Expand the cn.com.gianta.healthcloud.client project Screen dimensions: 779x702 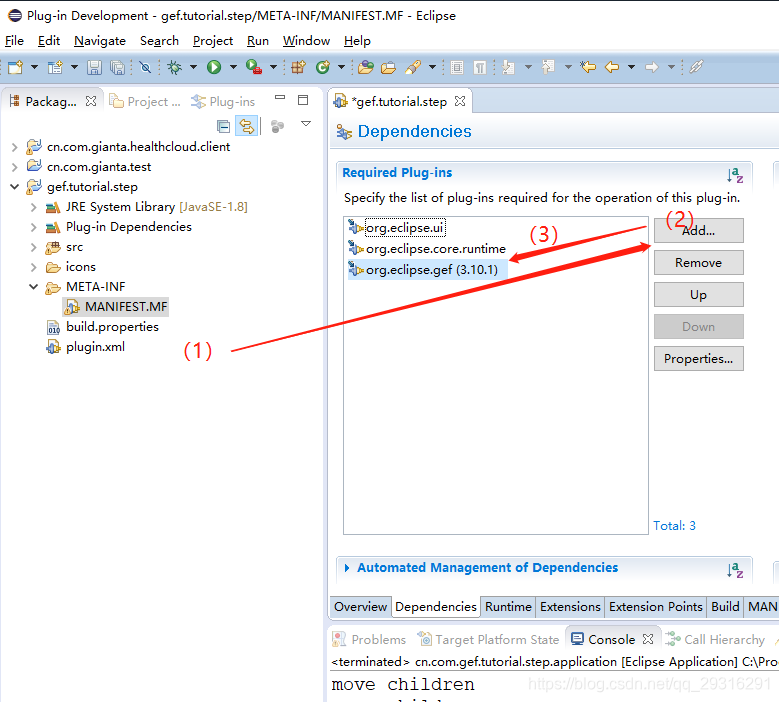click(14, 147)
